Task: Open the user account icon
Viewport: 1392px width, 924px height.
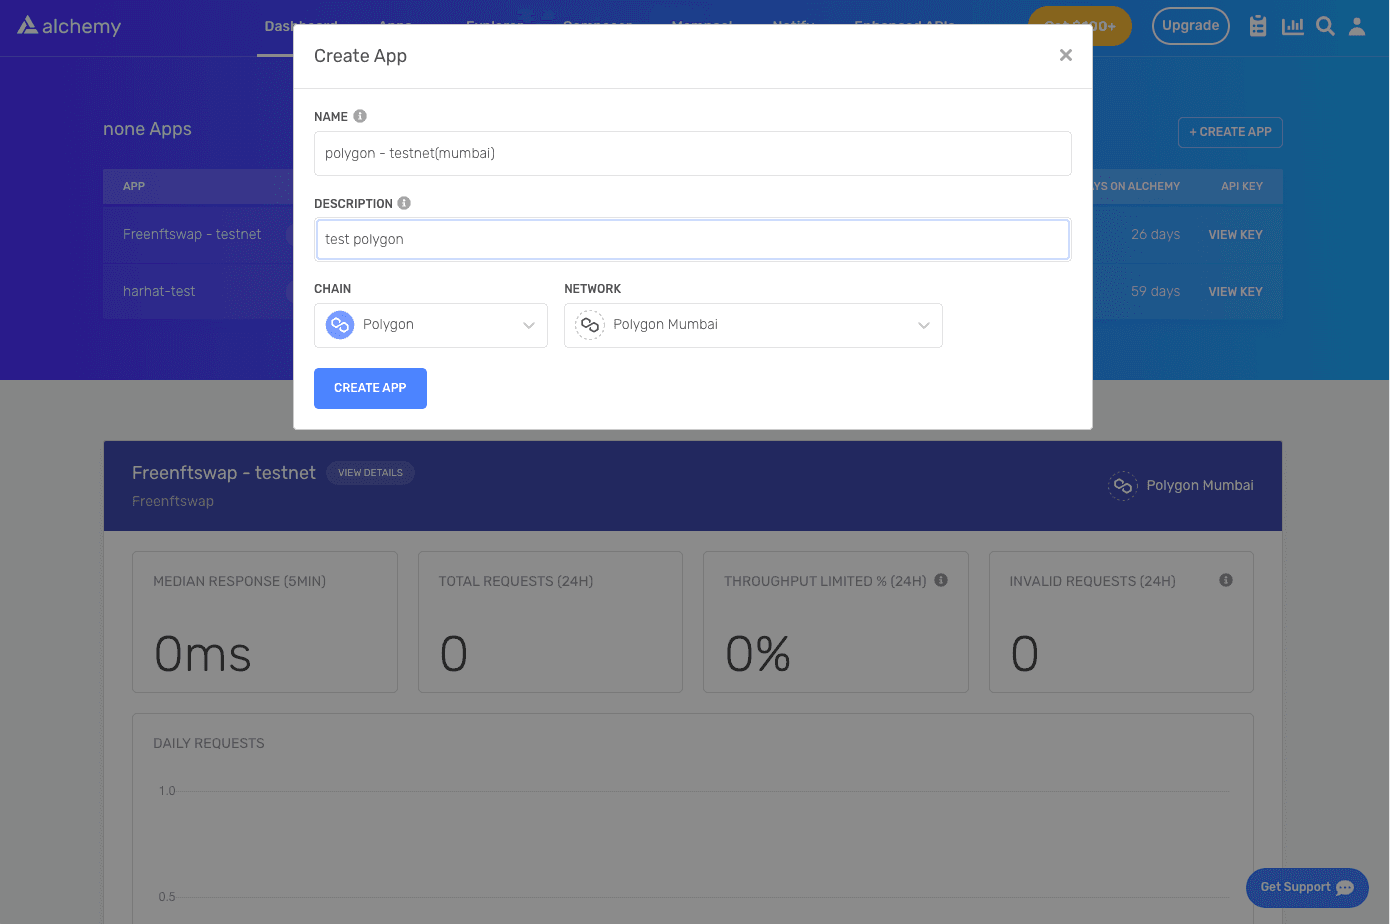Action: point(1357,26)
